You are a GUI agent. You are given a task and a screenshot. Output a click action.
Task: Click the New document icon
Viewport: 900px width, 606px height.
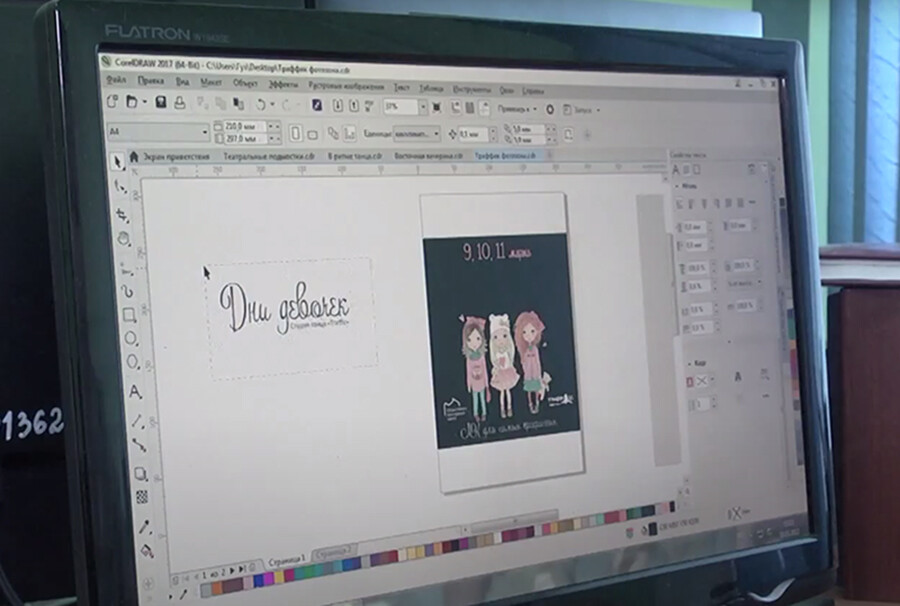pos(112,102)
